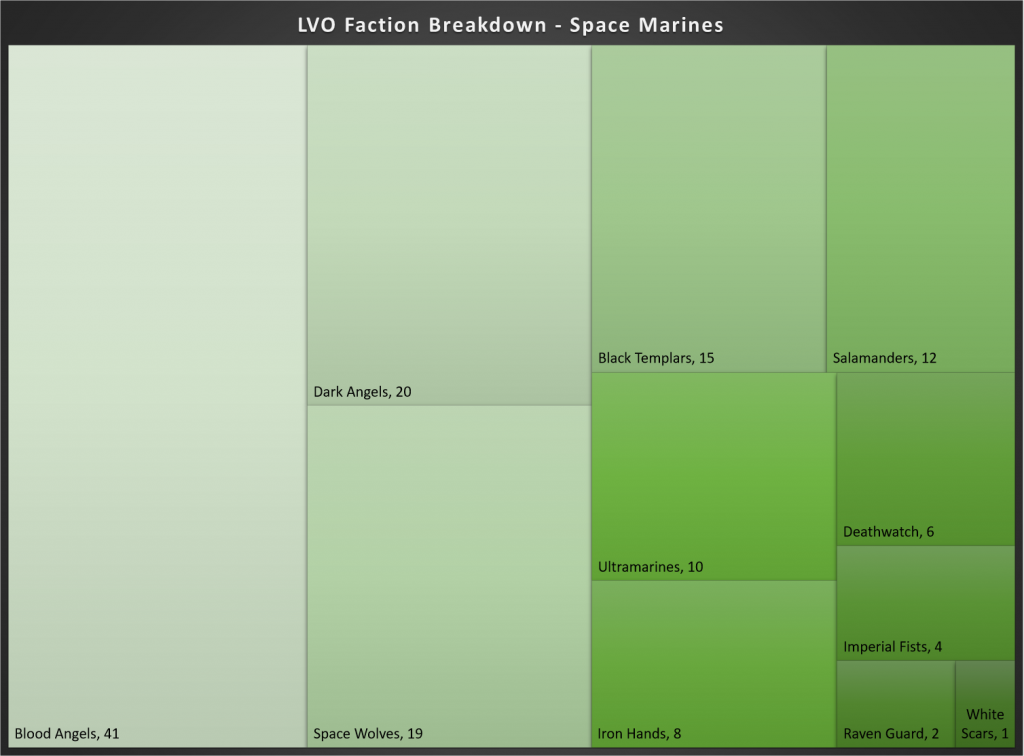
Task: Click the 'Salamanders, 12' label text
Action: [885, 358]
